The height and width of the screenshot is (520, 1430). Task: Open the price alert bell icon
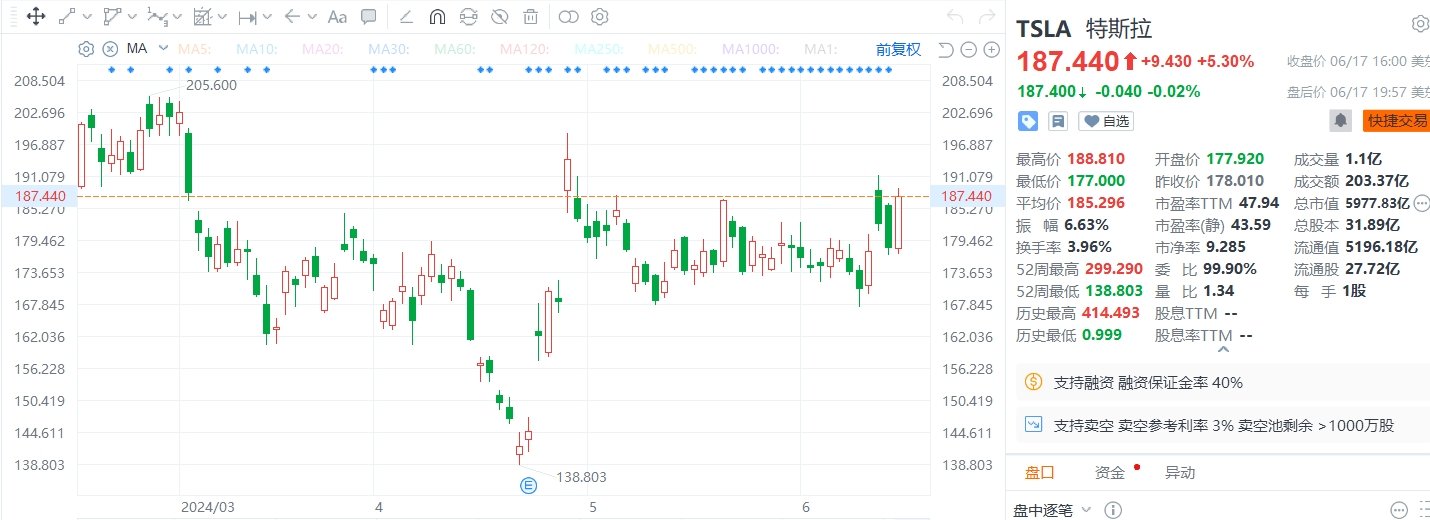click(1340, 121)
